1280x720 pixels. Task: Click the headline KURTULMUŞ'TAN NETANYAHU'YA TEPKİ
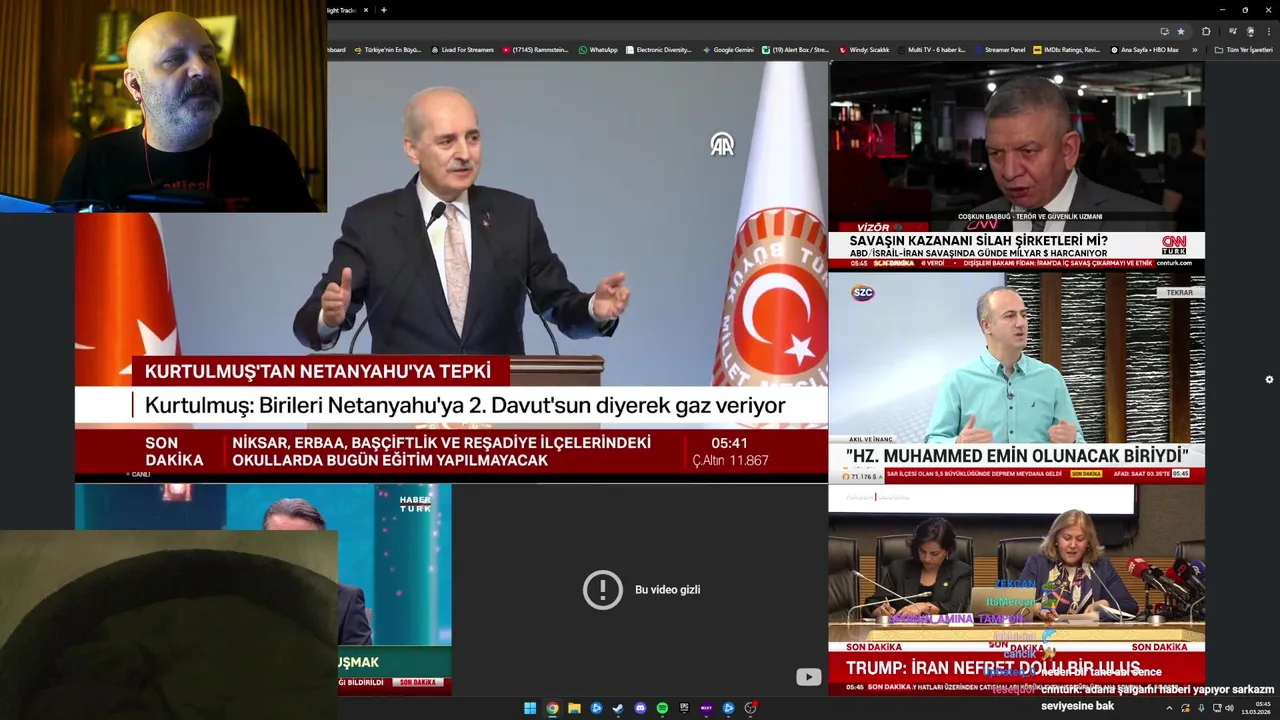(x=318, y=371)
